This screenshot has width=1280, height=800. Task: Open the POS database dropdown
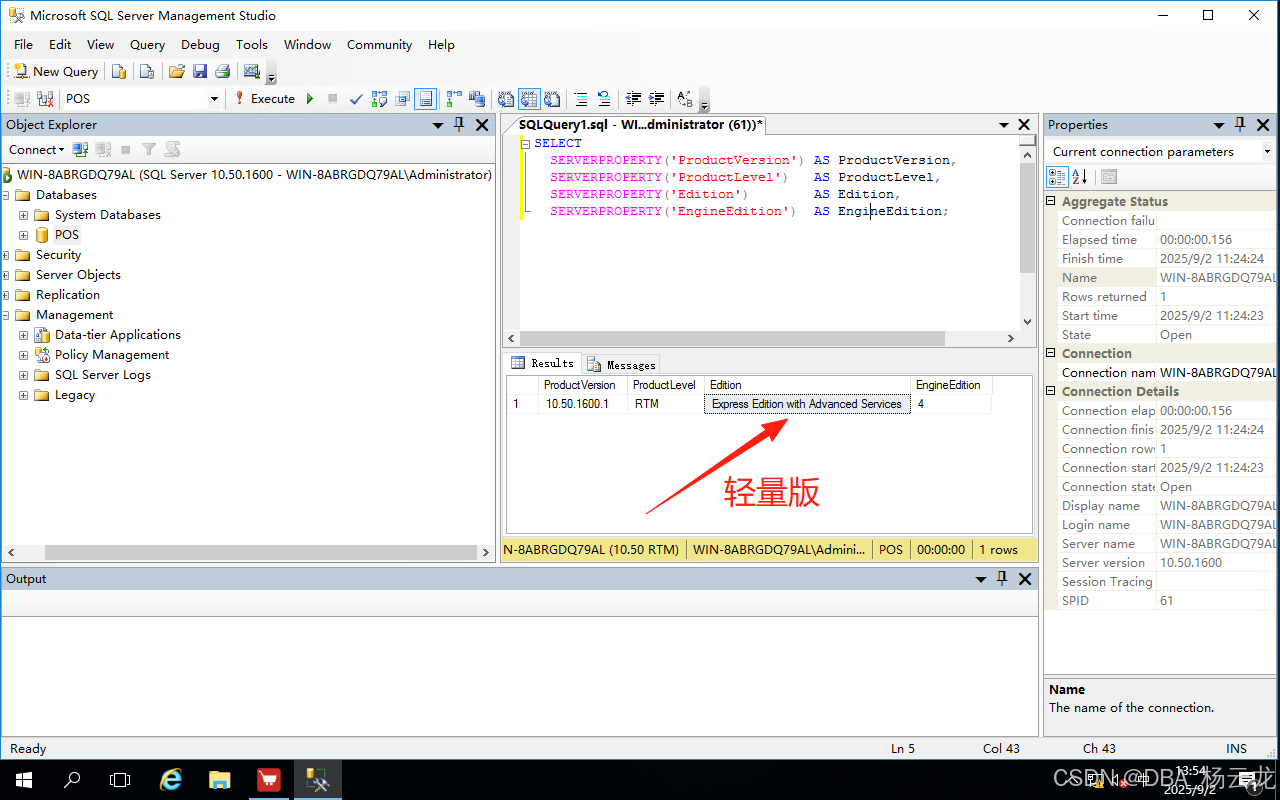click(x=214, y=98)
